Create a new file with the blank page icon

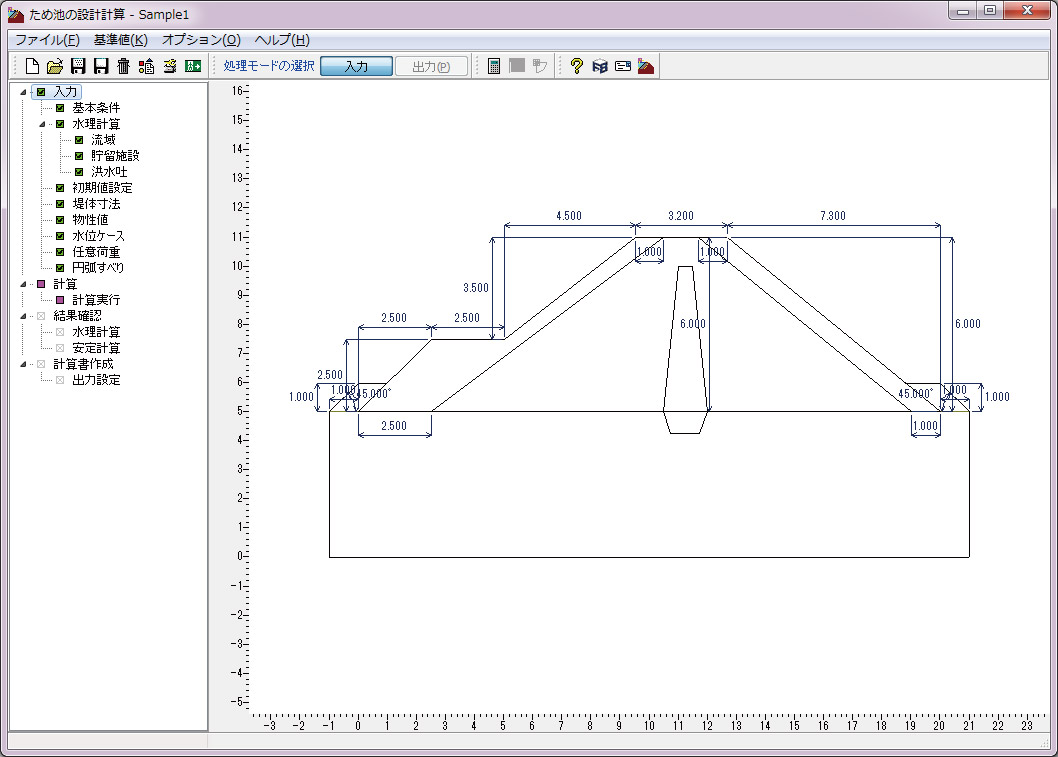click(32, 66)
